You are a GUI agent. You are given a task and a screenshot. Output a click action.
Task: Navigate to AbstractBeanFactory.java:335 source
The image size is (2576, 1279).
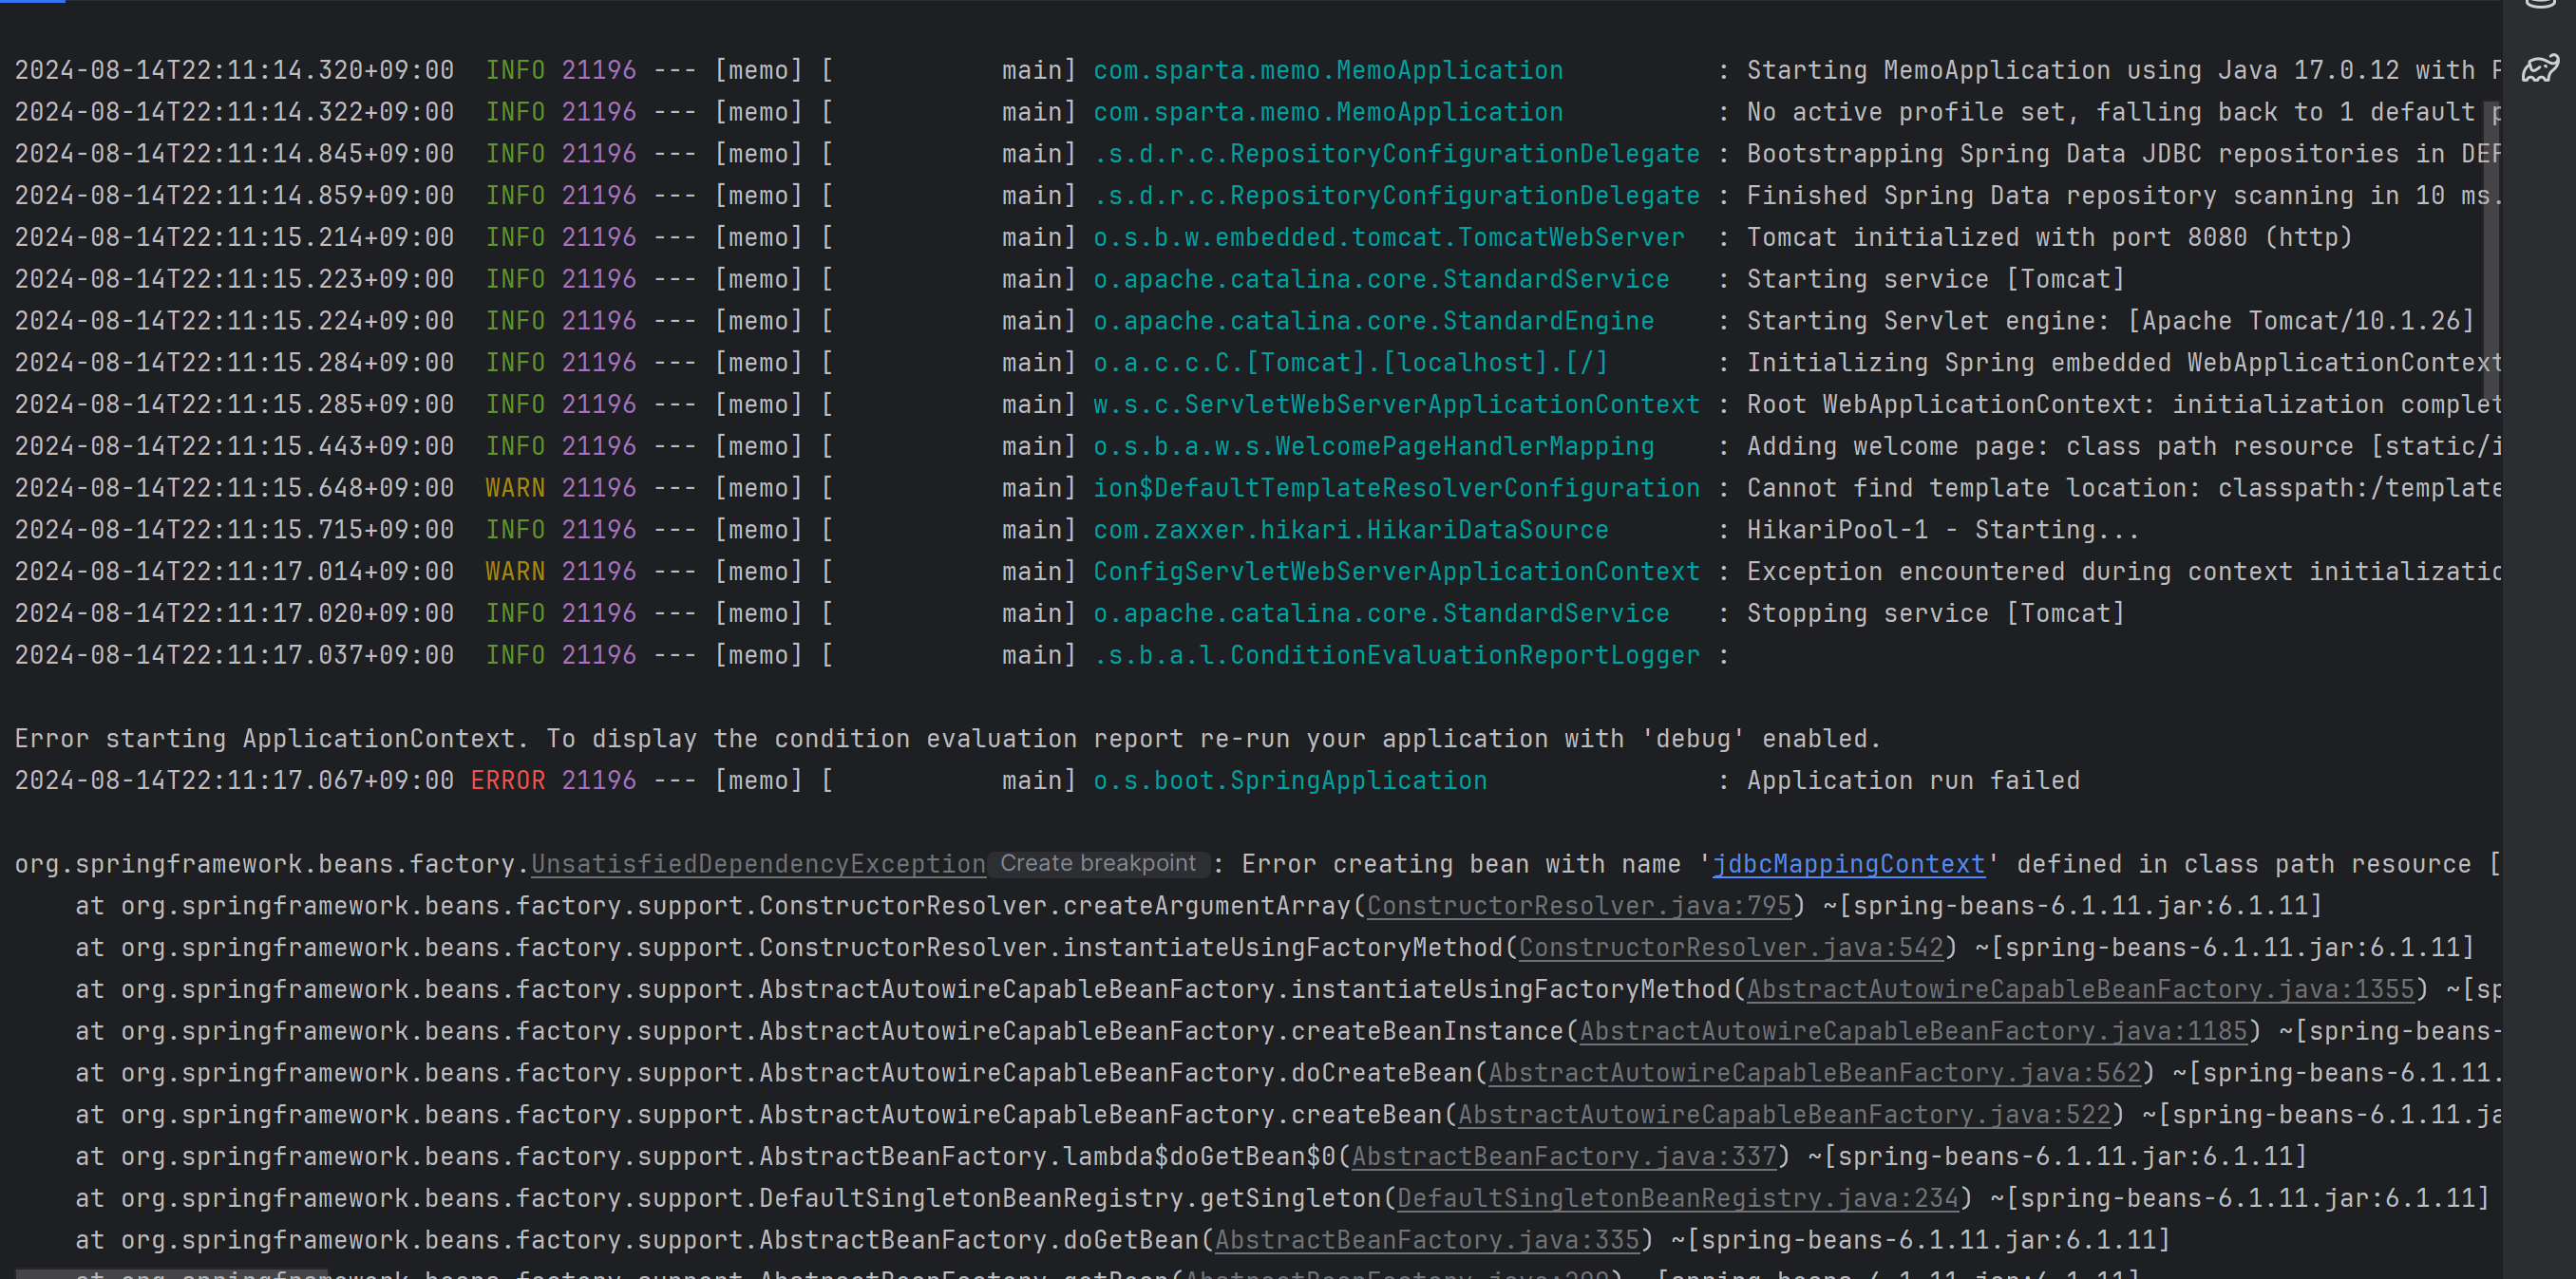pos(1427,1240)
